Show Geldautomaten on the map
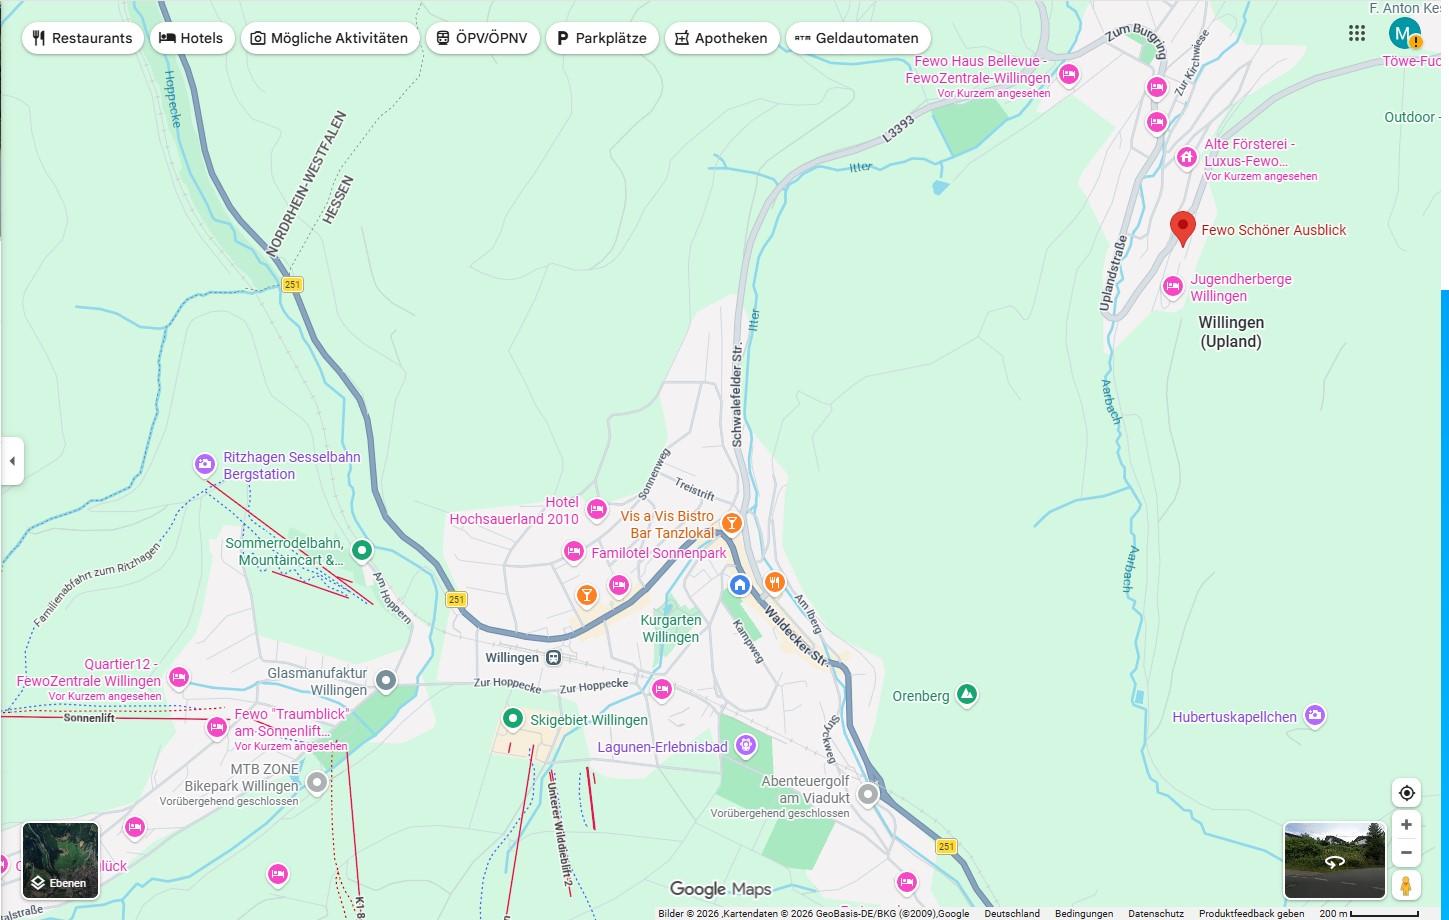 [x=857, y=38]
